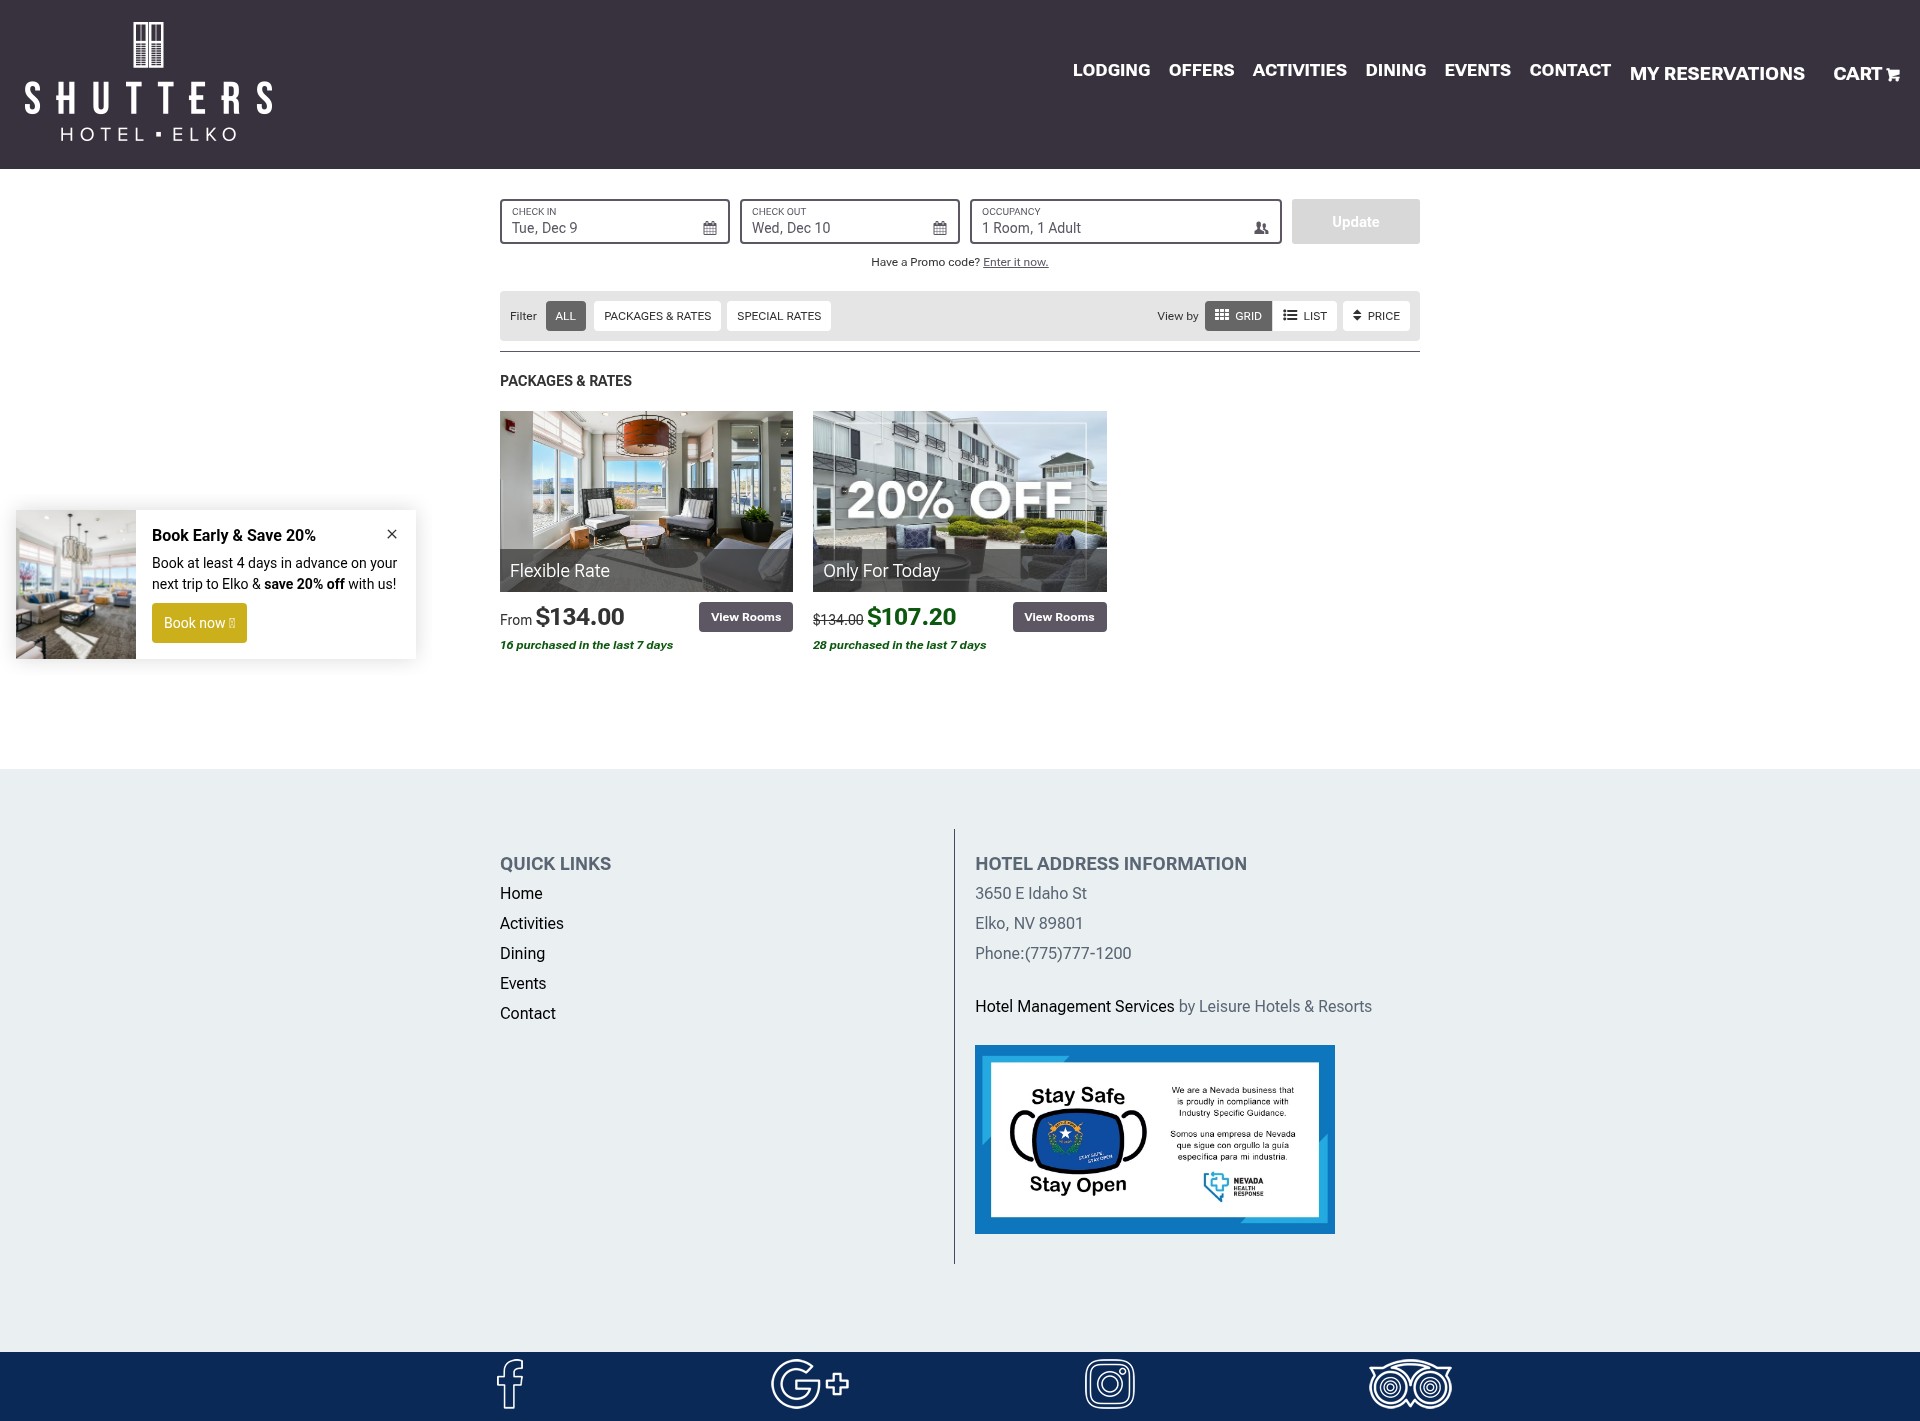Click the Shutters Hotel Elko logo

148,82
